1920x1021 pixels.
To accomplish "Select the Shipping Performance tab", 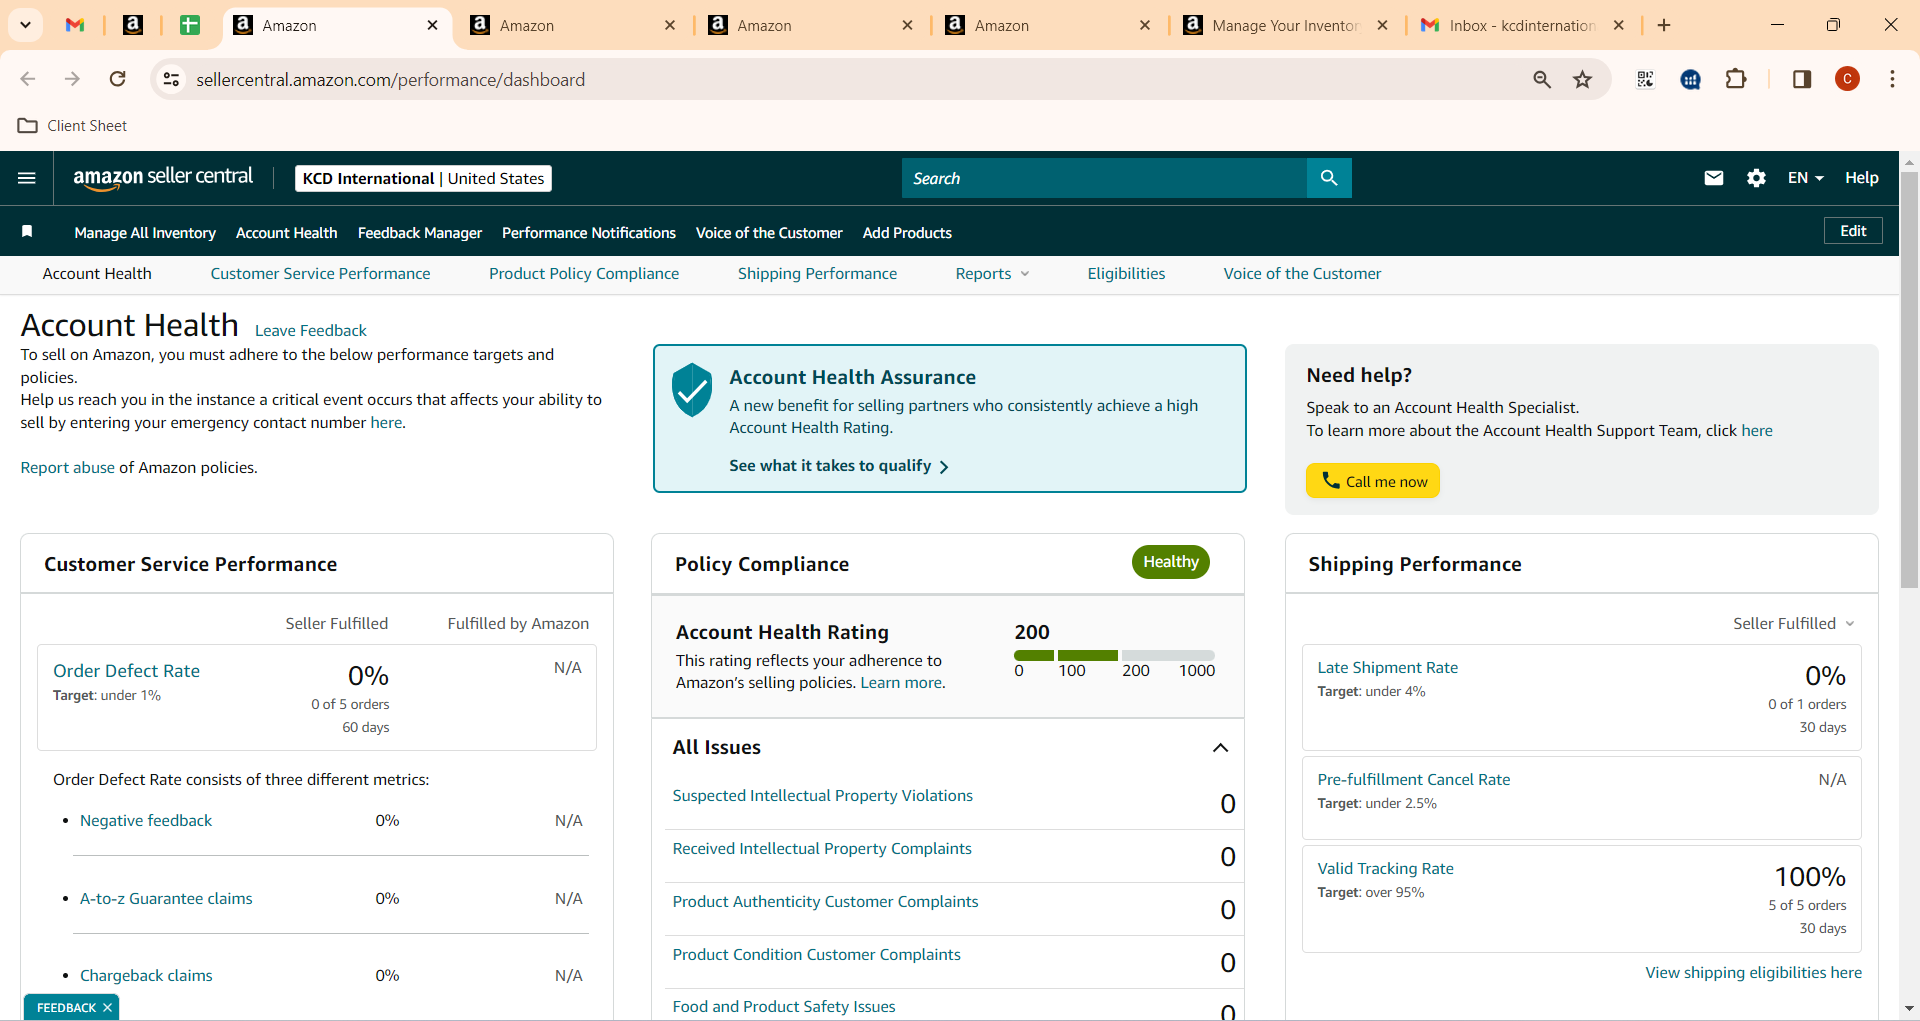I will click(817, 274).
